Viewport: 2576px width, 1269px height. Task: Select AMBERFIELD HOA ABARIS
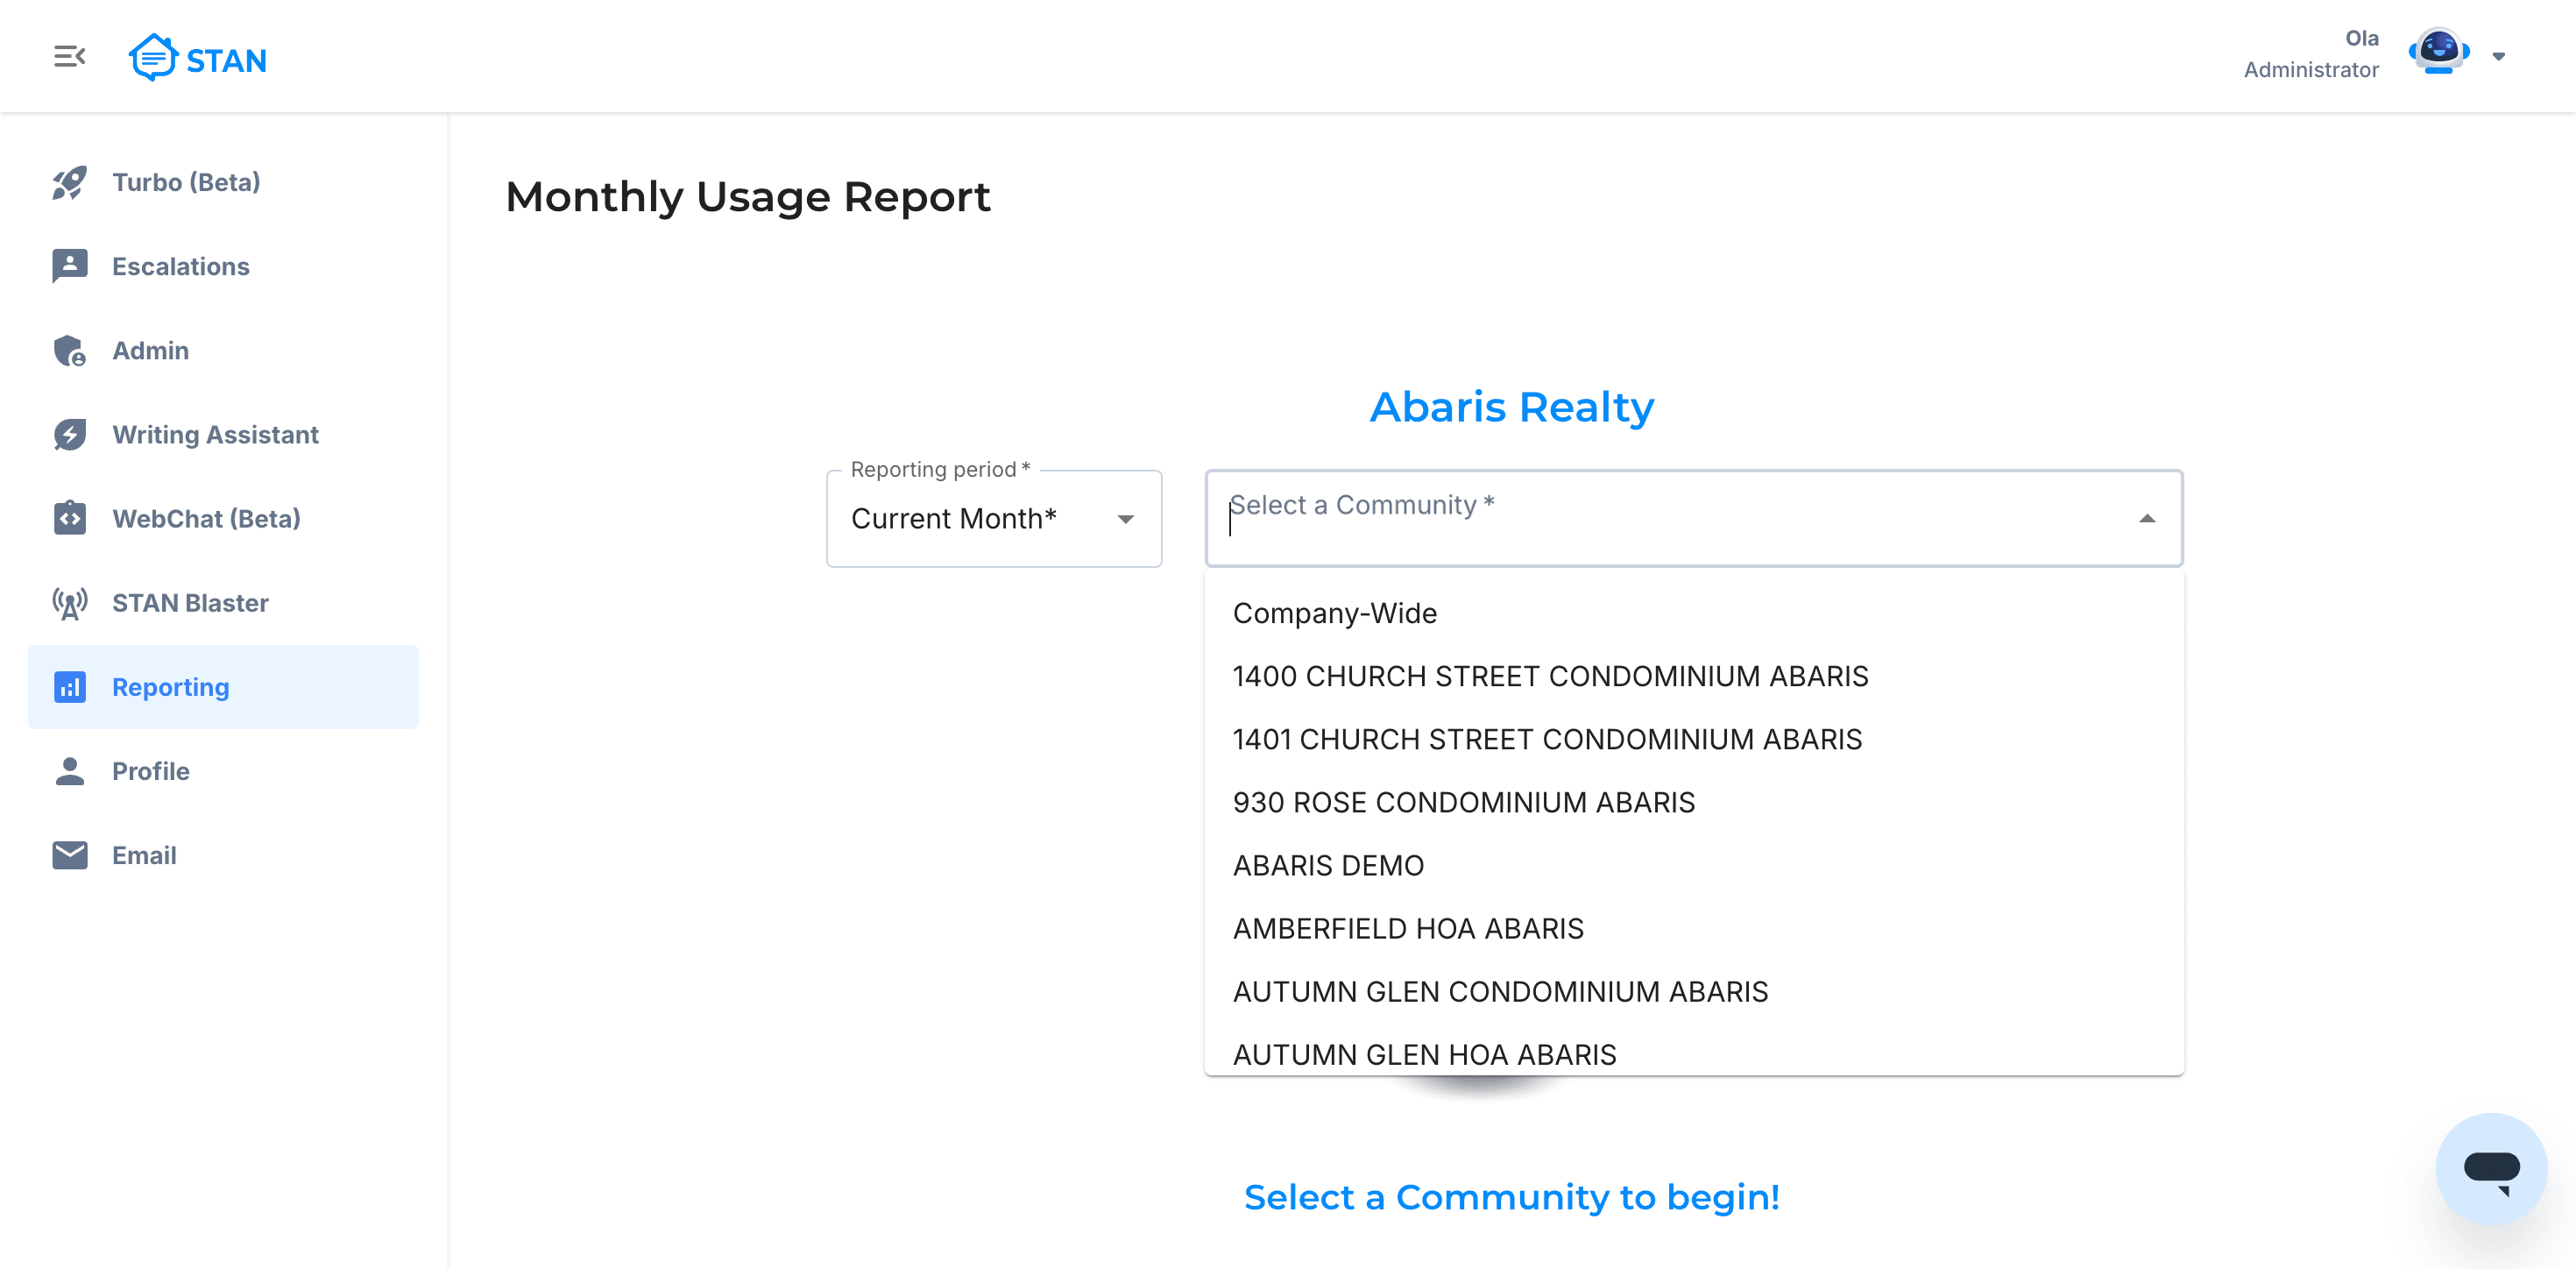click(x=1694, y=928)
